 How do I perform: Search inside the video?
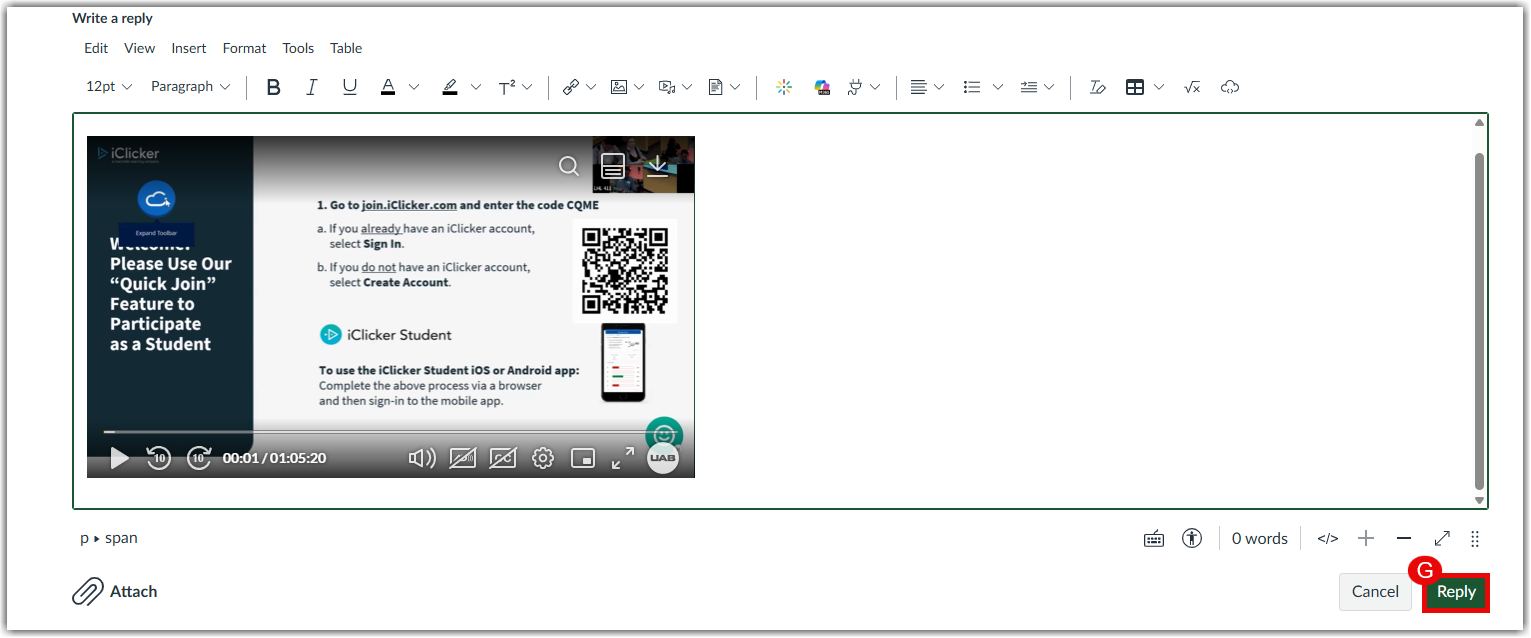coord(569,167)
